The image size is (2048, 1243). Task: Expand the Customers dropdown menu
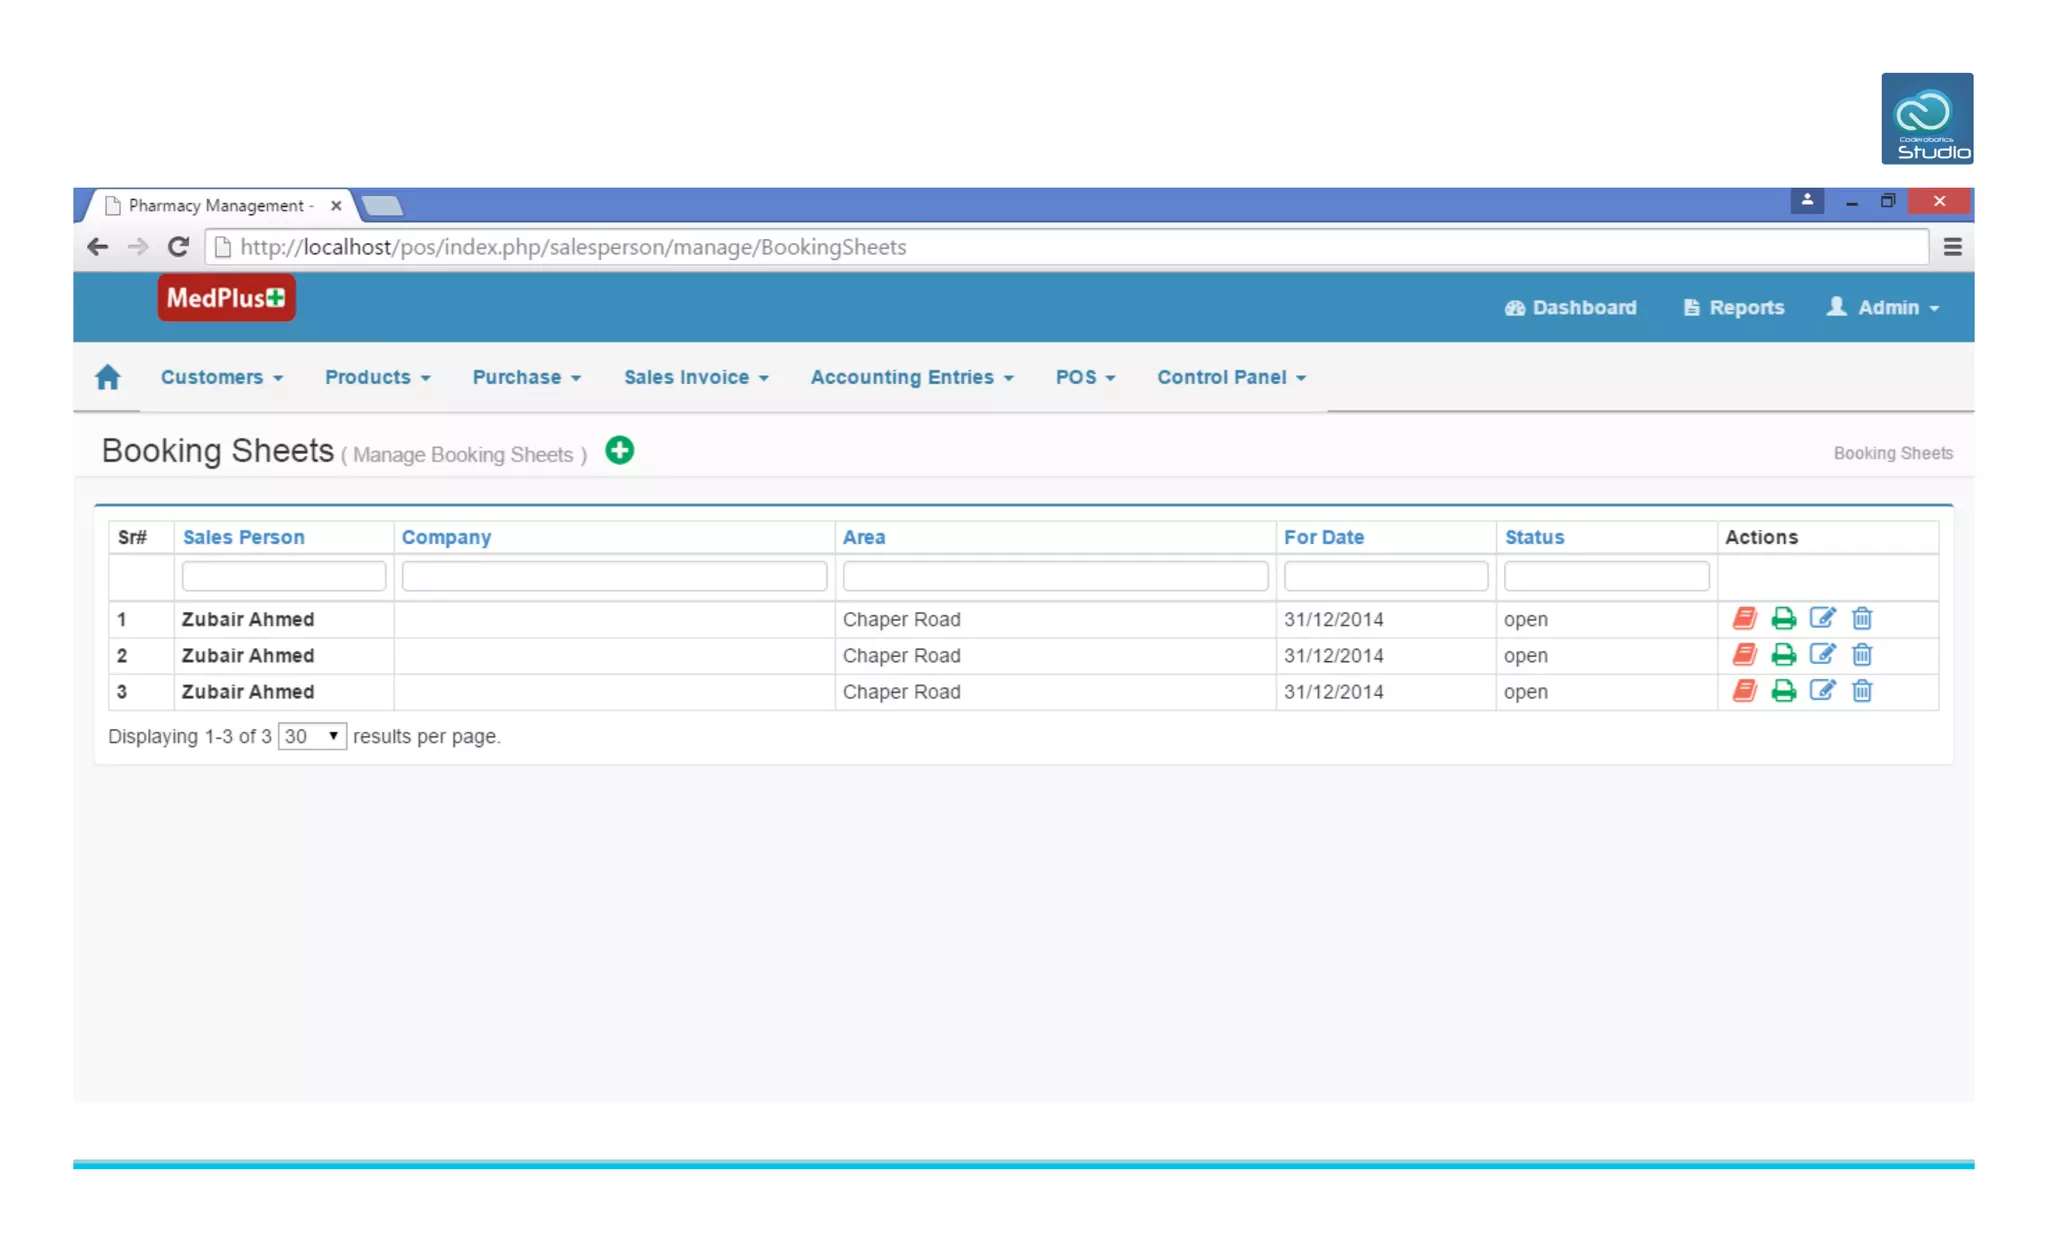click(x=221, y=377)
